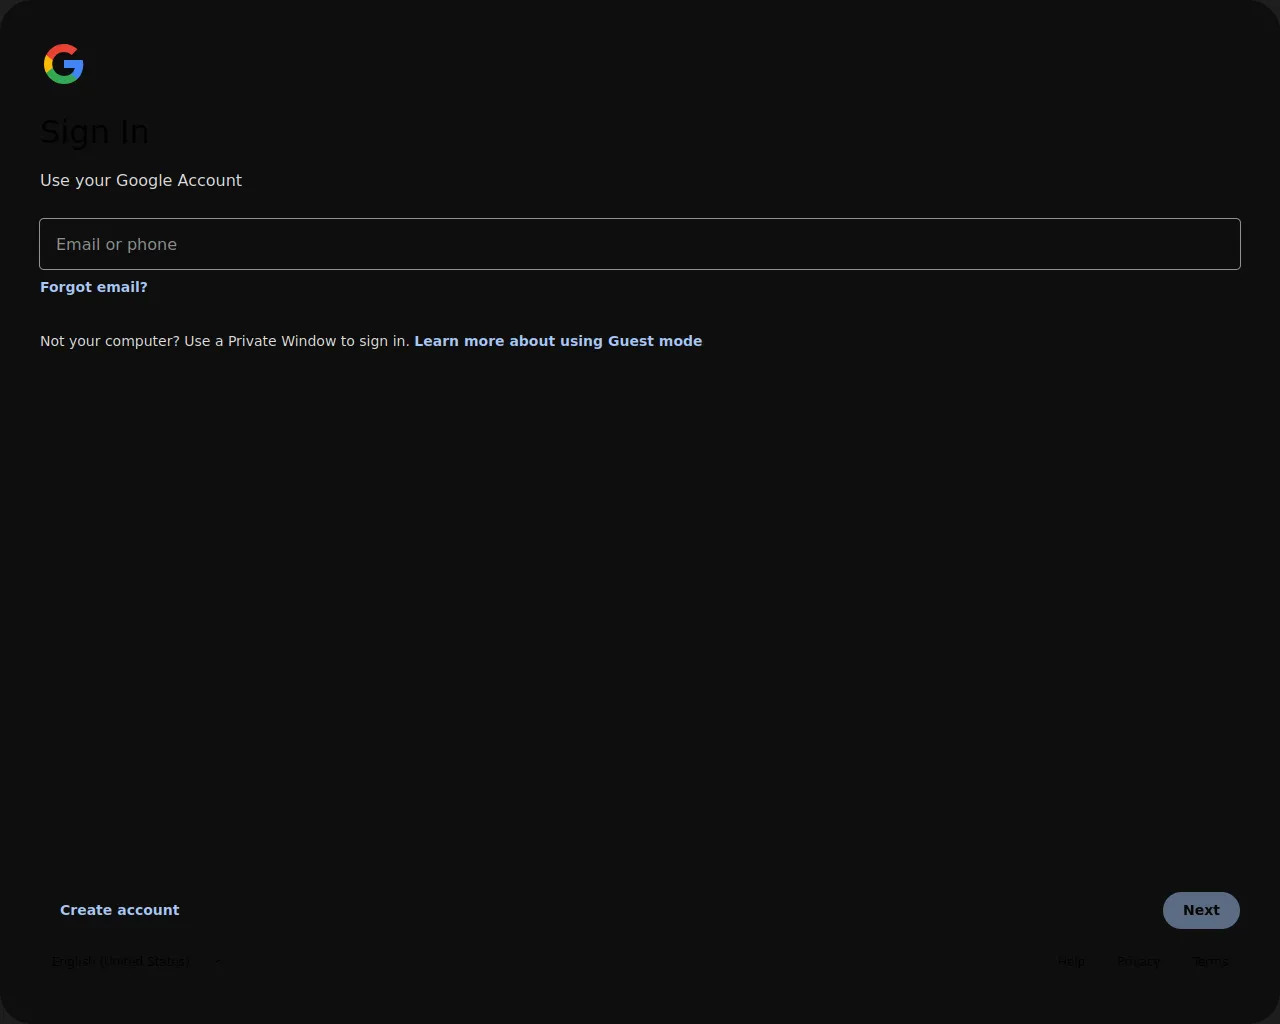This screenshot has height=1024, width=1280.
Task: Open the Privacy footer link
Action: pyautogui.click(x=1139, y=962)
